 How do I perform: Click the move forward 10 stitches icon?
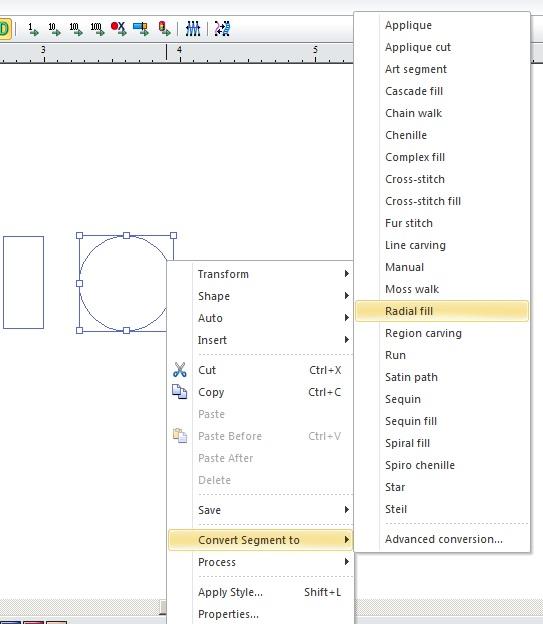(54, 29)
